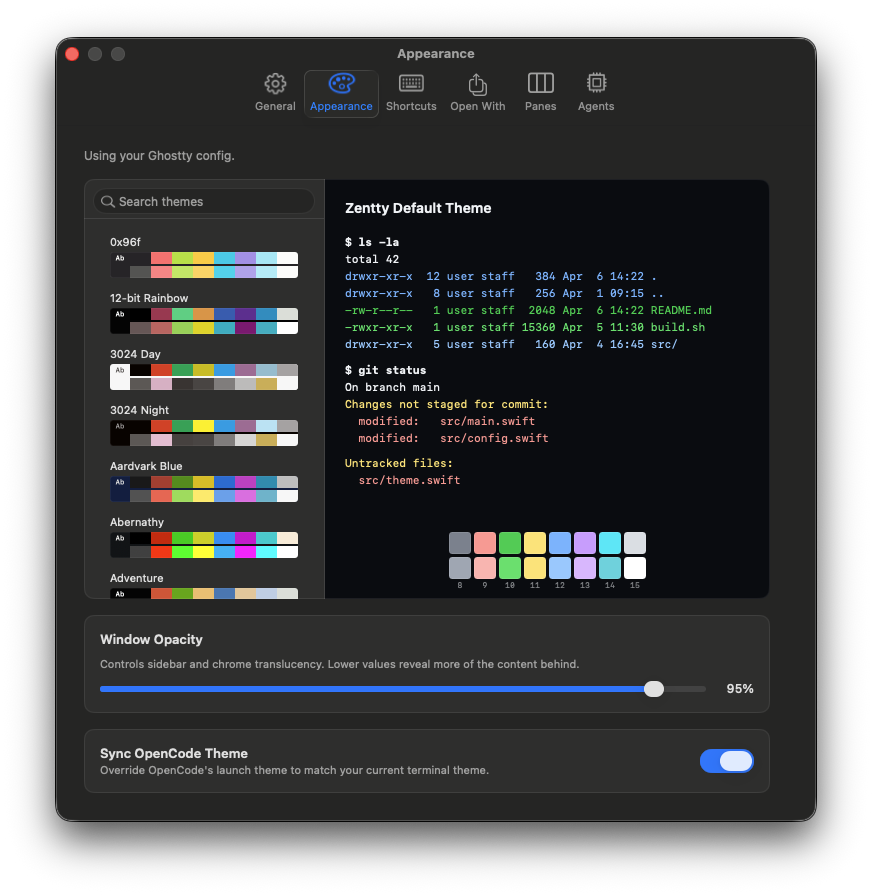Click the build.sh filename in preview

pyautogui.click(x=677, y=328)
